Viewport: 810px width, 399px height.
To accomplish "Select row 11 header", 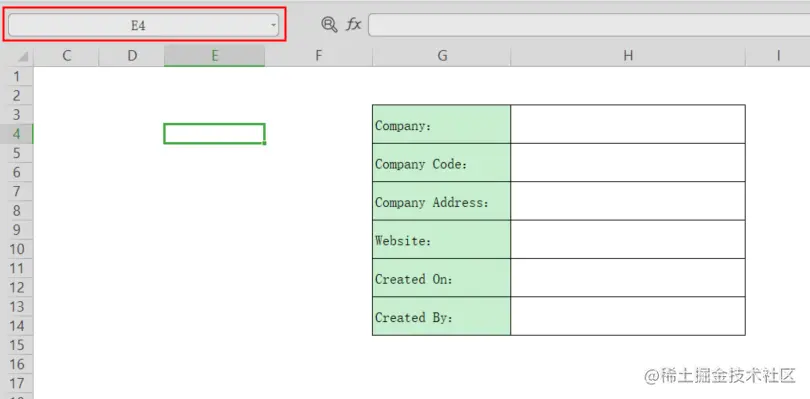I will tap(17, 268).
